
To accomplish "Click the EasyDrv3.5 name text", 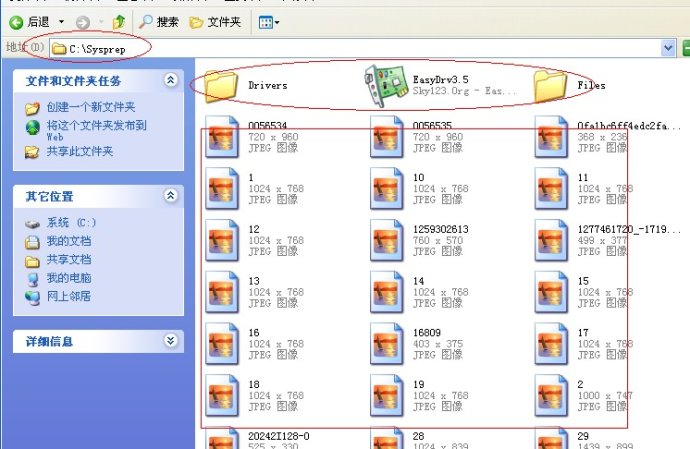I will [440, 80].
